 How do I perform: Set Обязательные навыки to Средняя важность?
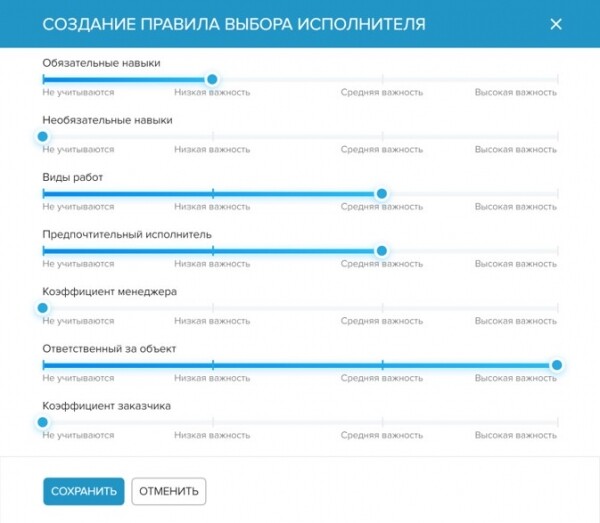pos(382,79)
